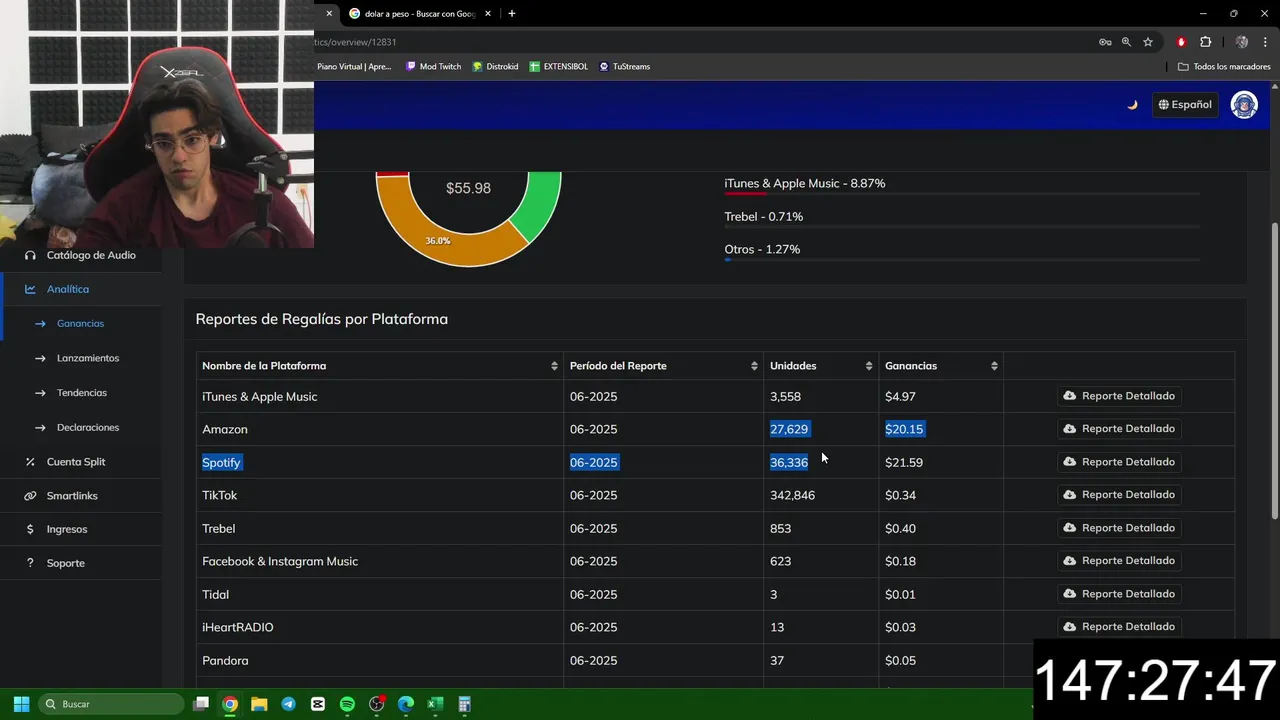Open Chrome extensions puzzle menu
This screenshot has height=720, width=1280.
[x=1205, y=42]
